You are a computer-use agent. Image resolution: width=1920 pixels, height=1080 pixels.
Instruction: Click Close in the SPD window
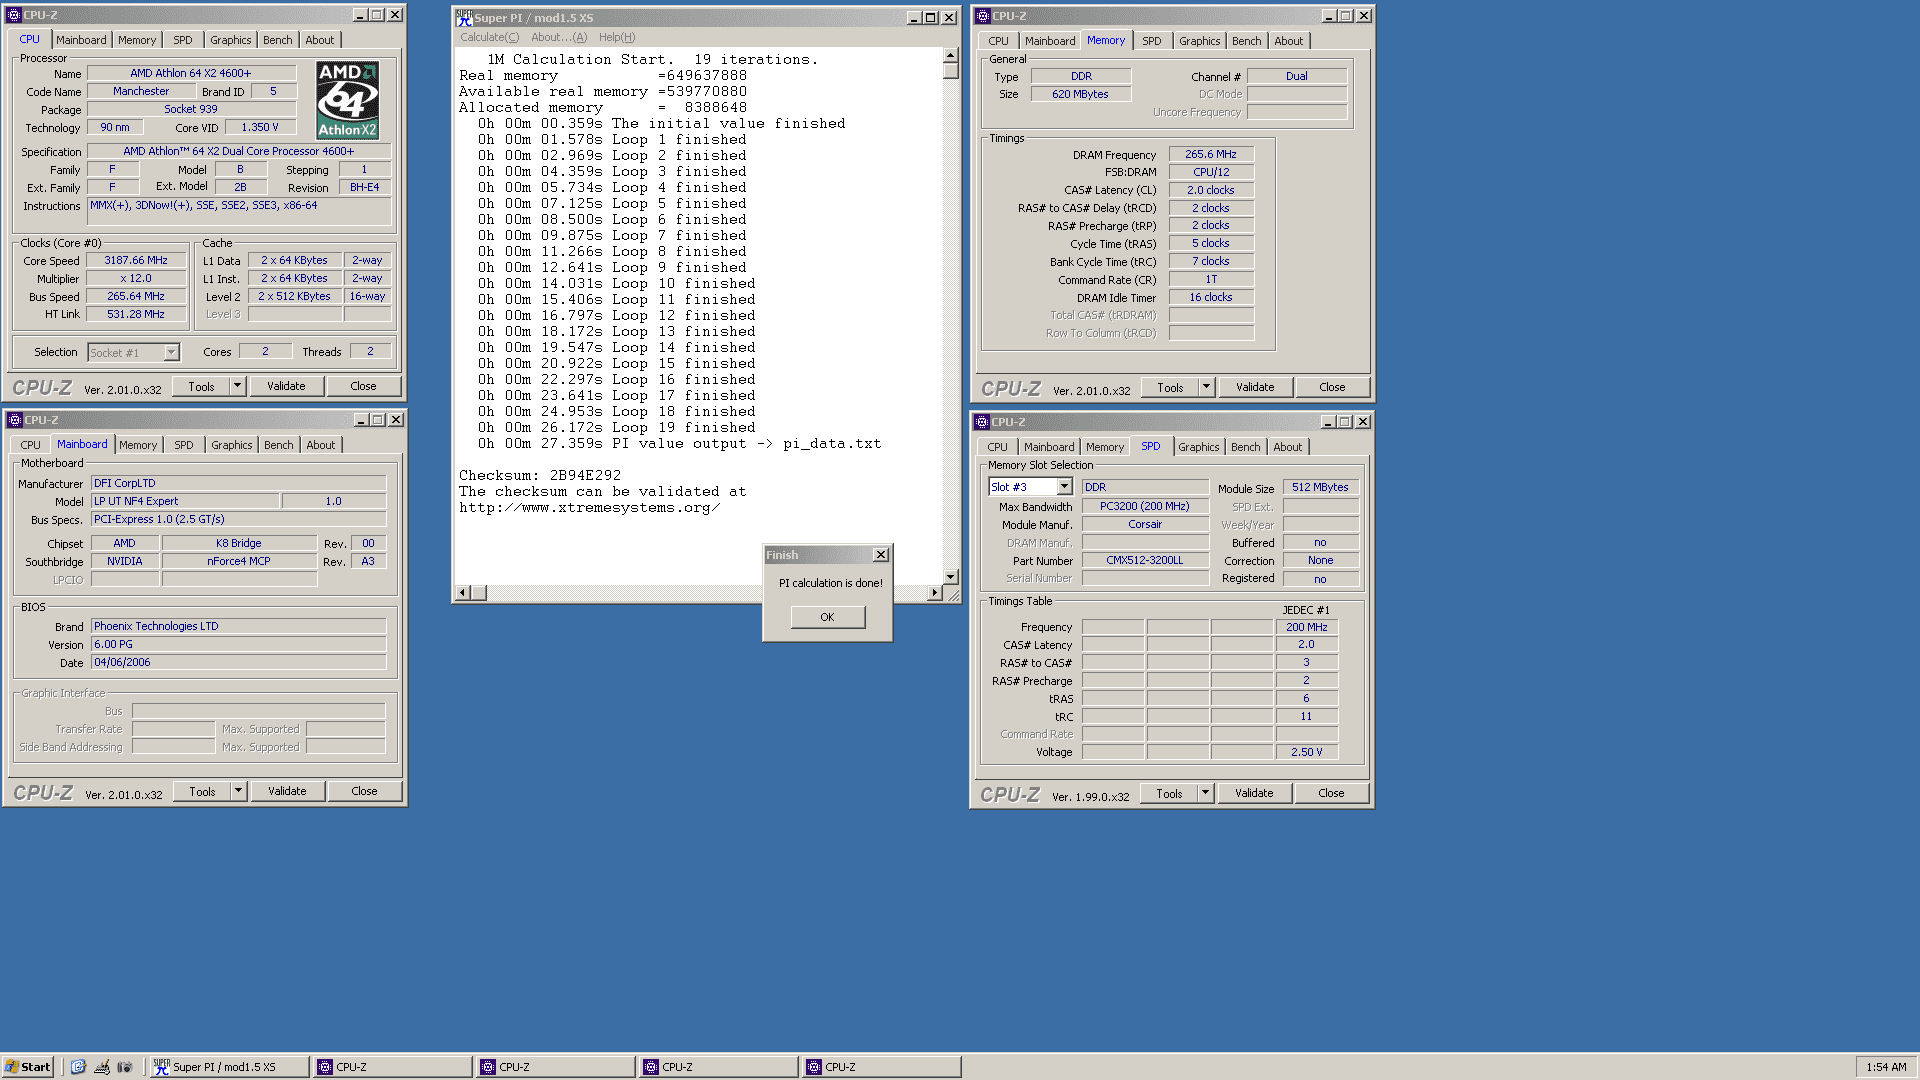(x=1331, y=793)
